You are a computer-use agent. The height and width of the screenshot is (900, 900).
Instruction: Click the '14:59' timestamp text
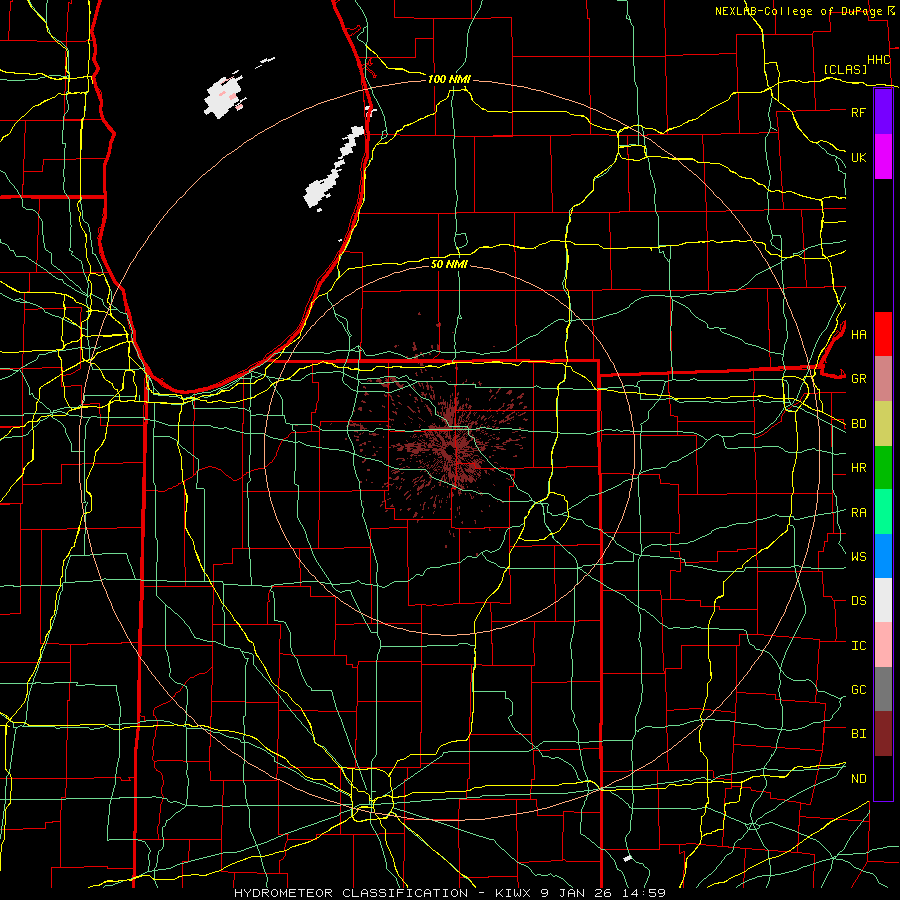647,893
